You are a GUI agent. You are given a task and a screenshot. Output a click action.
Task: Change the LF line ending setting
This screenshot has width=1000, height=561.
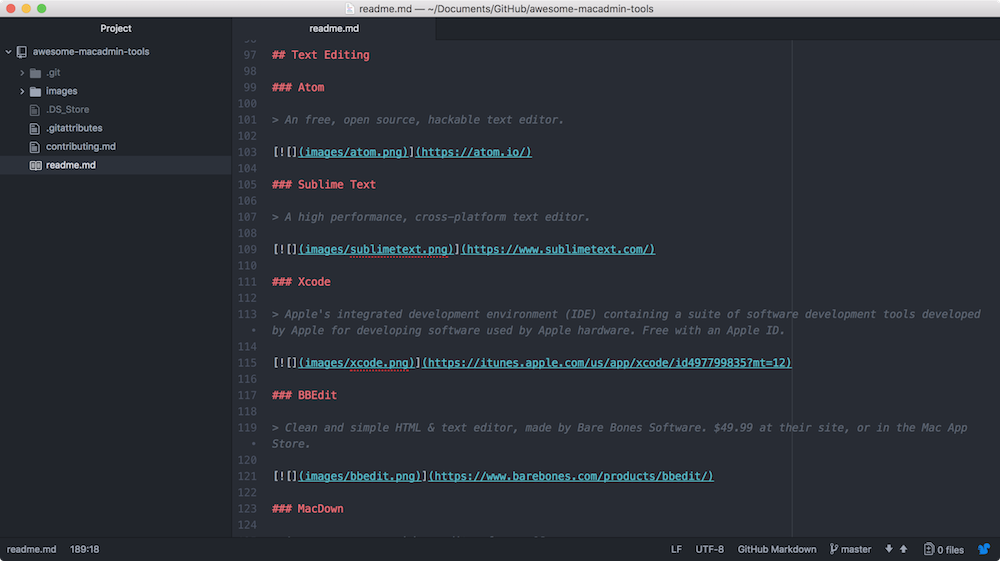tap(676, 549)
